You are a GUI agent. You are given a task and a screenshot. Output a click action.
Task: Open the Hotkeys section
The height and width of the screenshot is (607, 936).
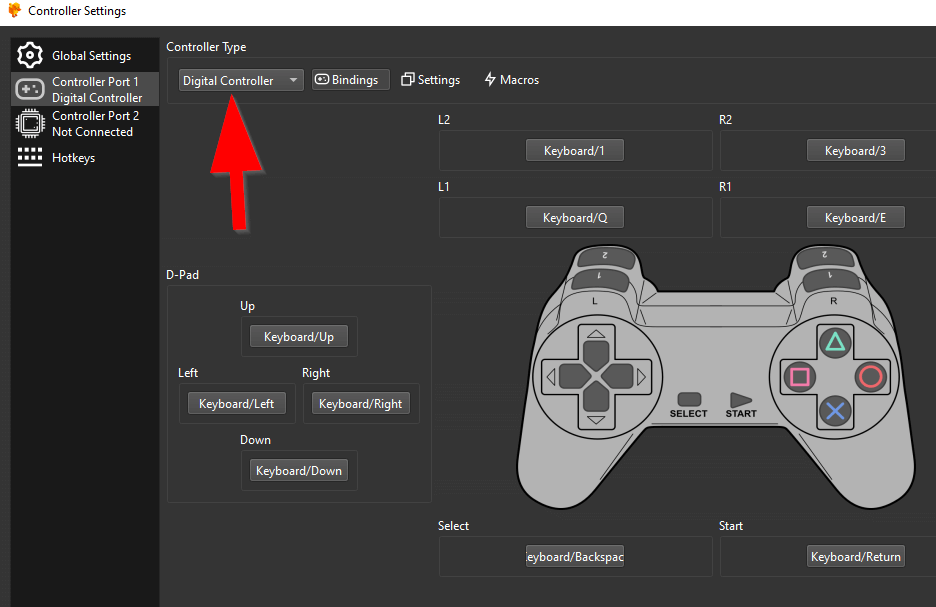tap(85, 158)
